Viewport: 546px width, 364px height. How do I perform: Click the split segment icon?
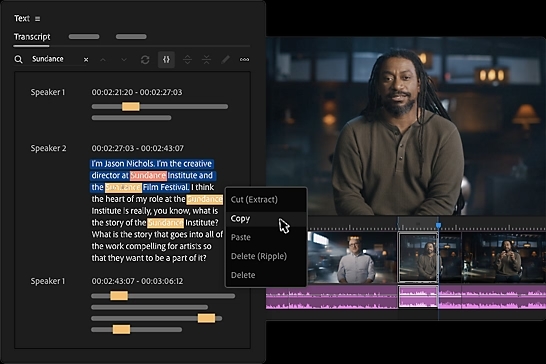point(187,60)
